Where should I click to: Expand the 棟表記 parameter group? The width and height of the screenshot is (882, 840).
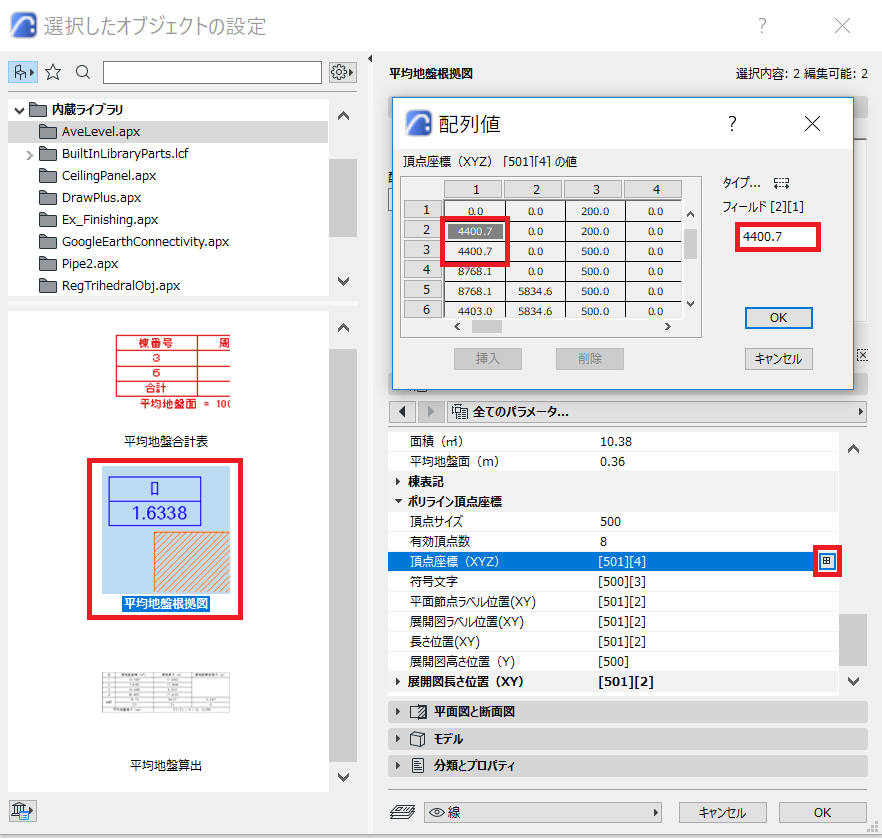[x=398, y=482]
